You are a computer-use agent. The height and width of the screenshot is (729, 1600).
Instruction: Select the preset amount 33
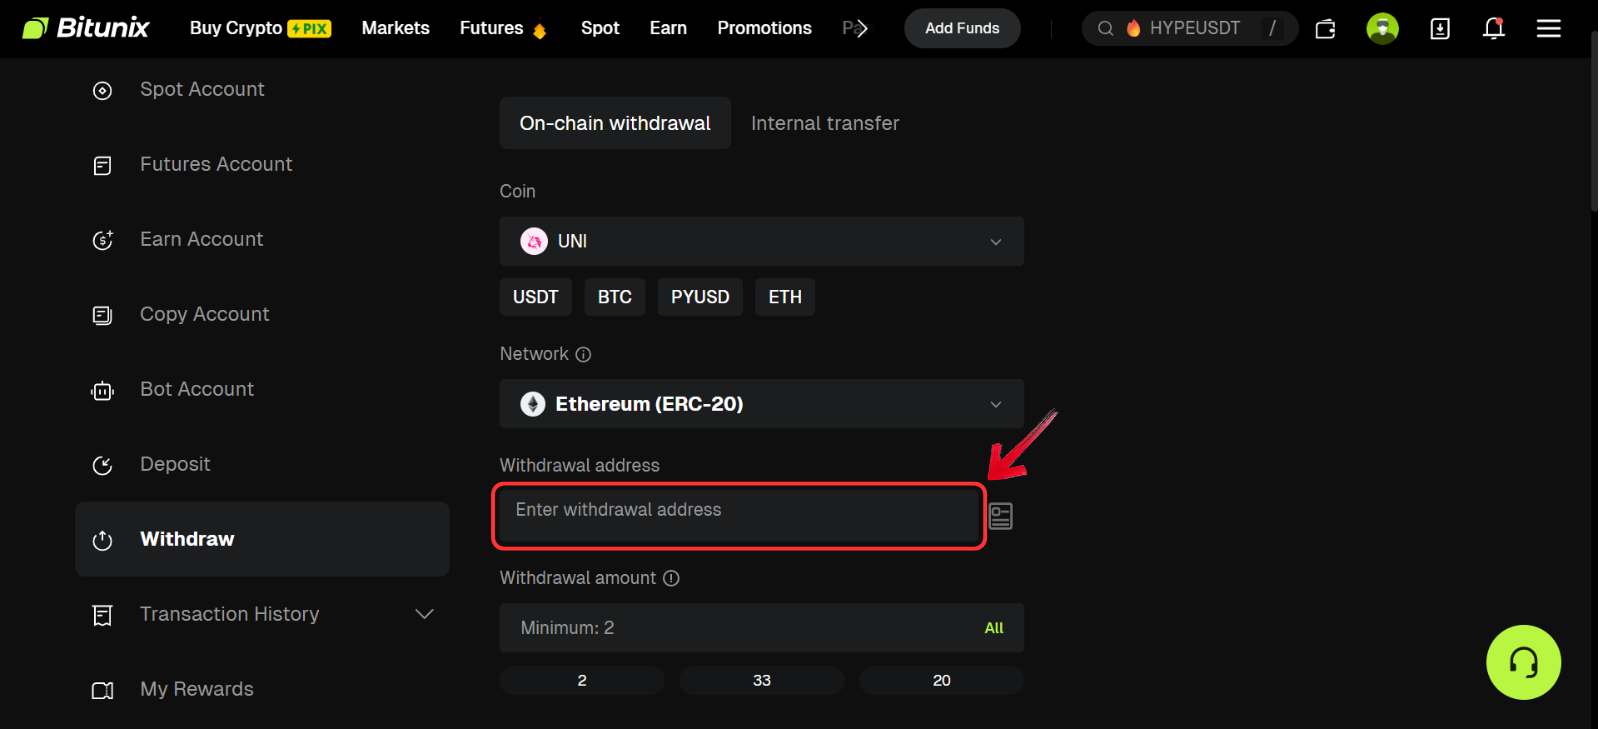pyautogui.click(x=761, y=680)
